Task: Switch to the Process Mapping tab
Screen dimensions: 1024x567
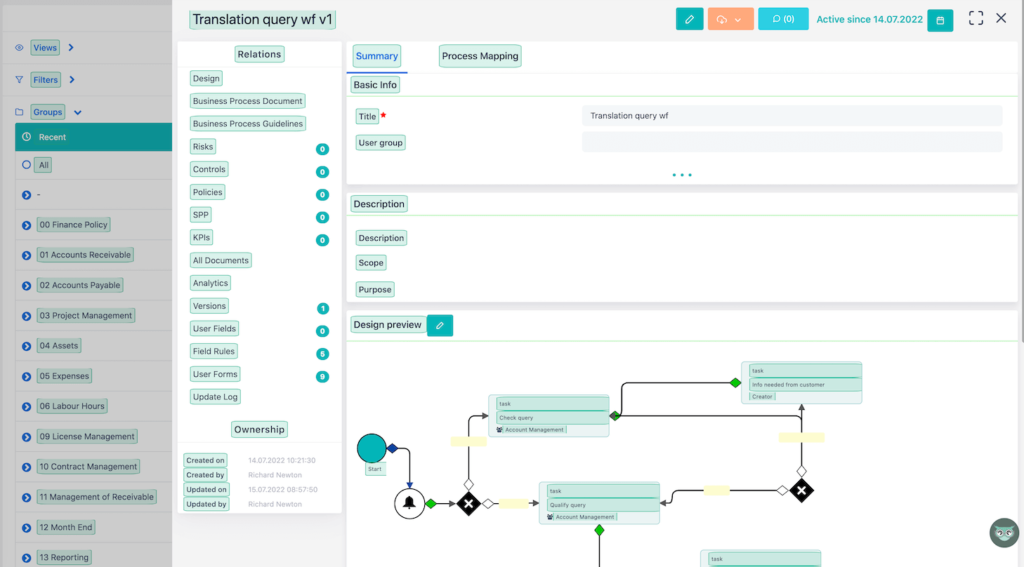Action: 480,56
